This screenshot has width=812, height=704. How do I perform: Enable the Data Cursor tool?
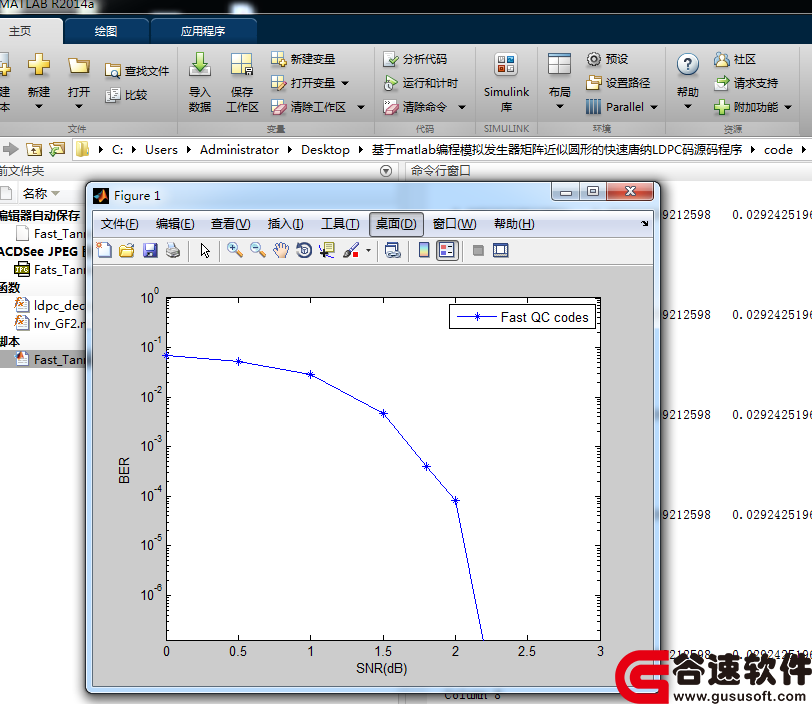click(327, 251)
